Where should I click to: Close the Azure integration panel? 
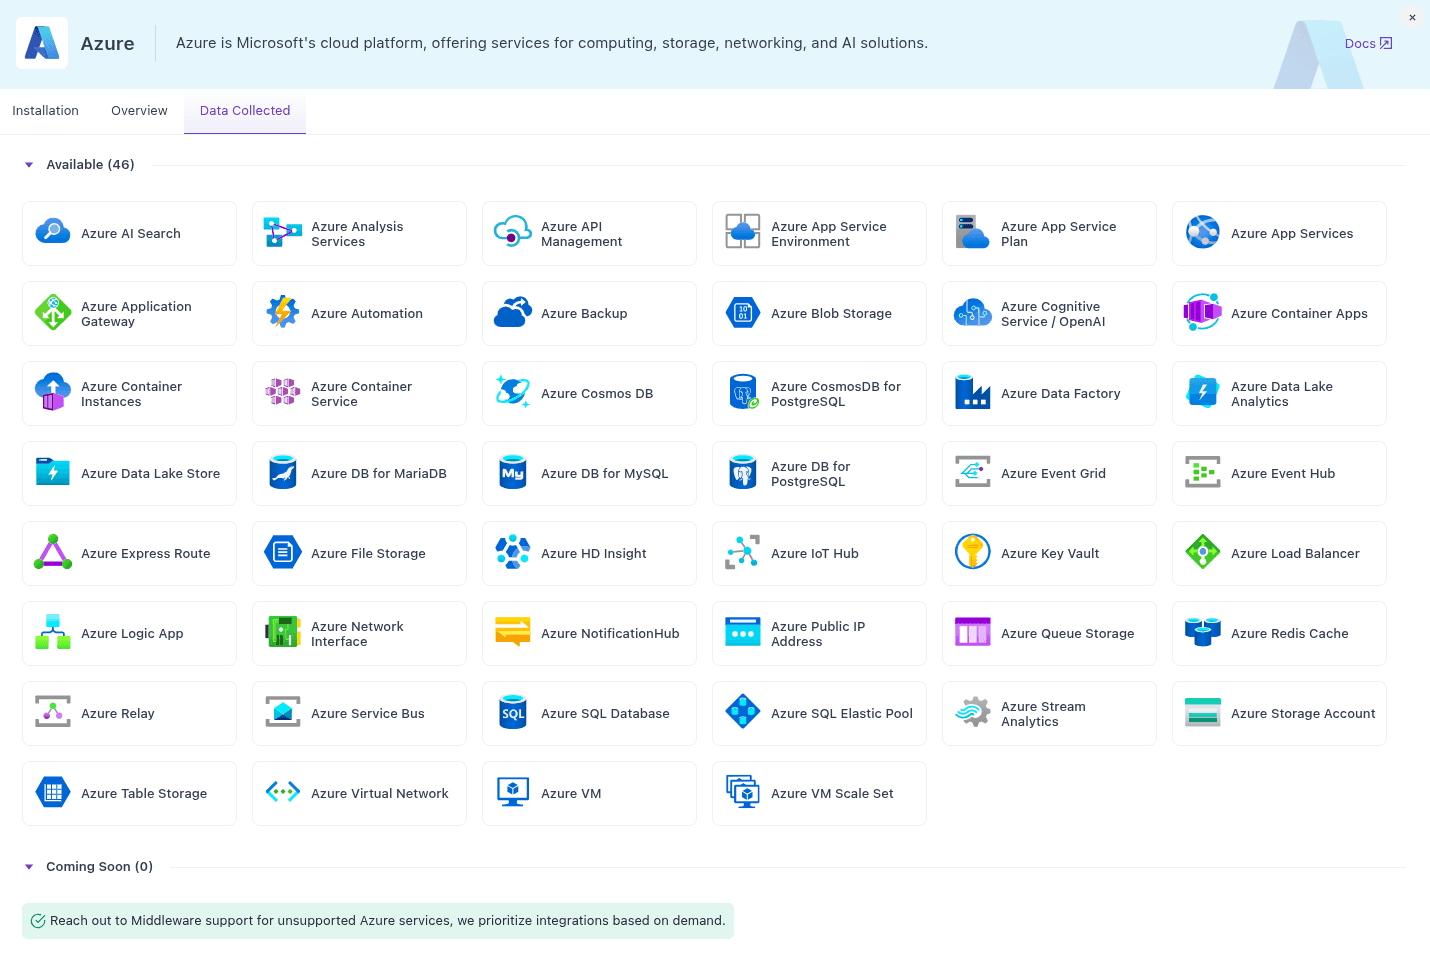click(1412, 17)
